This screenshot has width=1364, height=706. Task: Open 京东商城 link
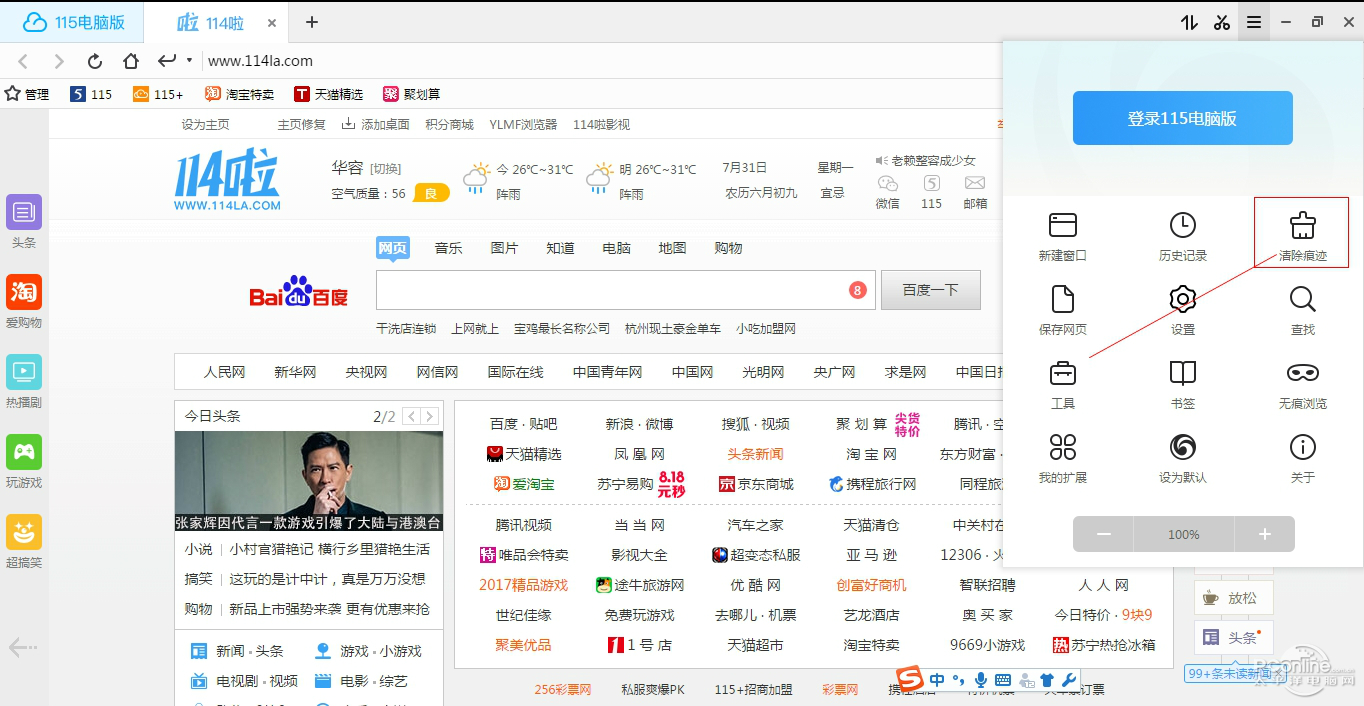[x=756, y=484]
